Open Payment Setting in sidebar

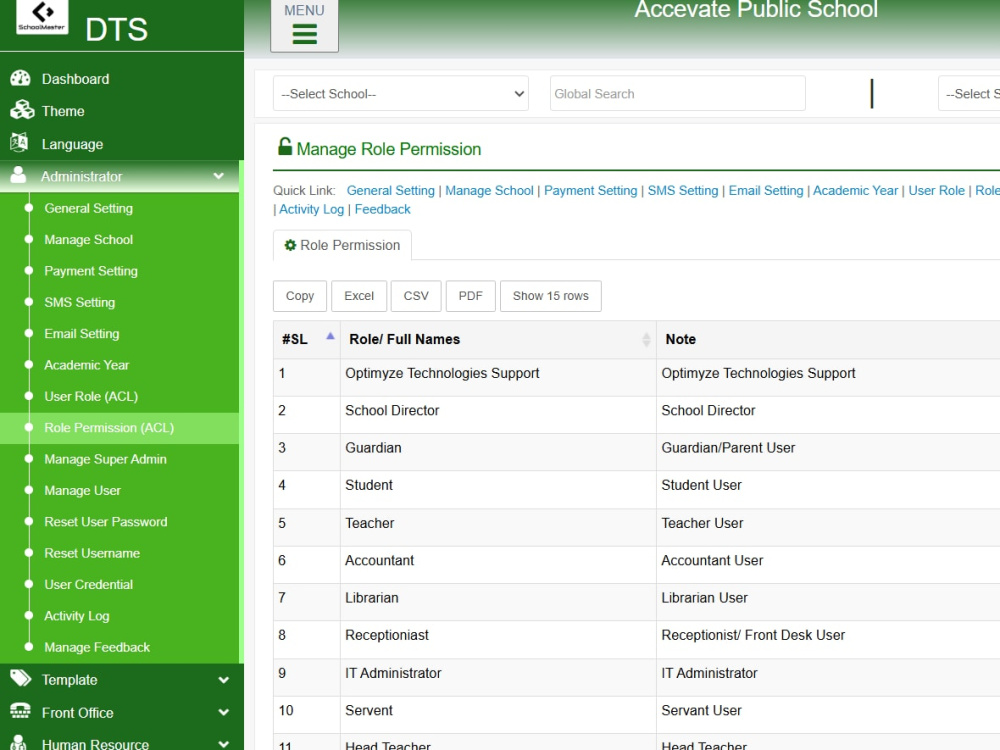click(x=91, y=270)
